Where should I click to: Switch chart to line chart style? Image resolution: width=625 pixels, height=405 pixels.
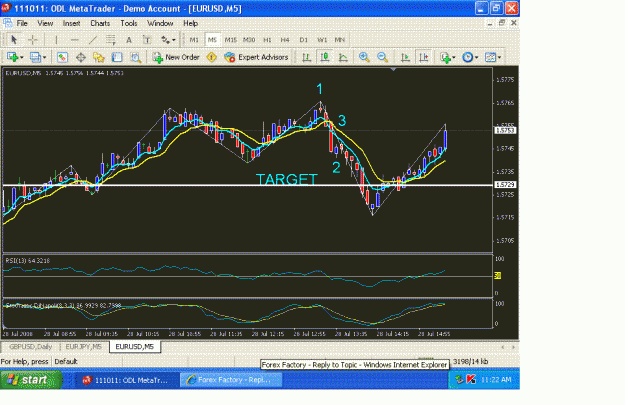point(343,57)
